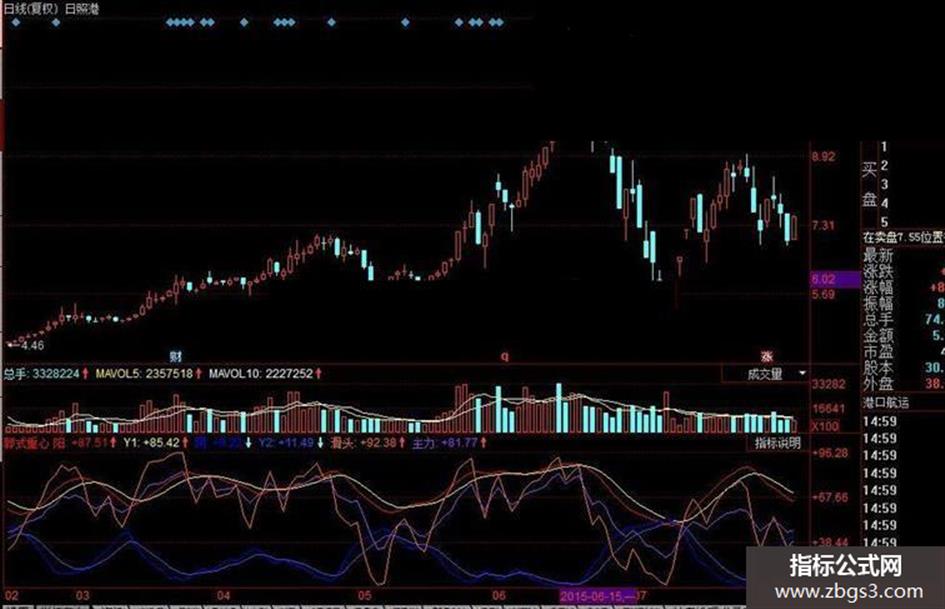
Task: Click the 33282 volume axis label
Action: (x=829, y=384)
